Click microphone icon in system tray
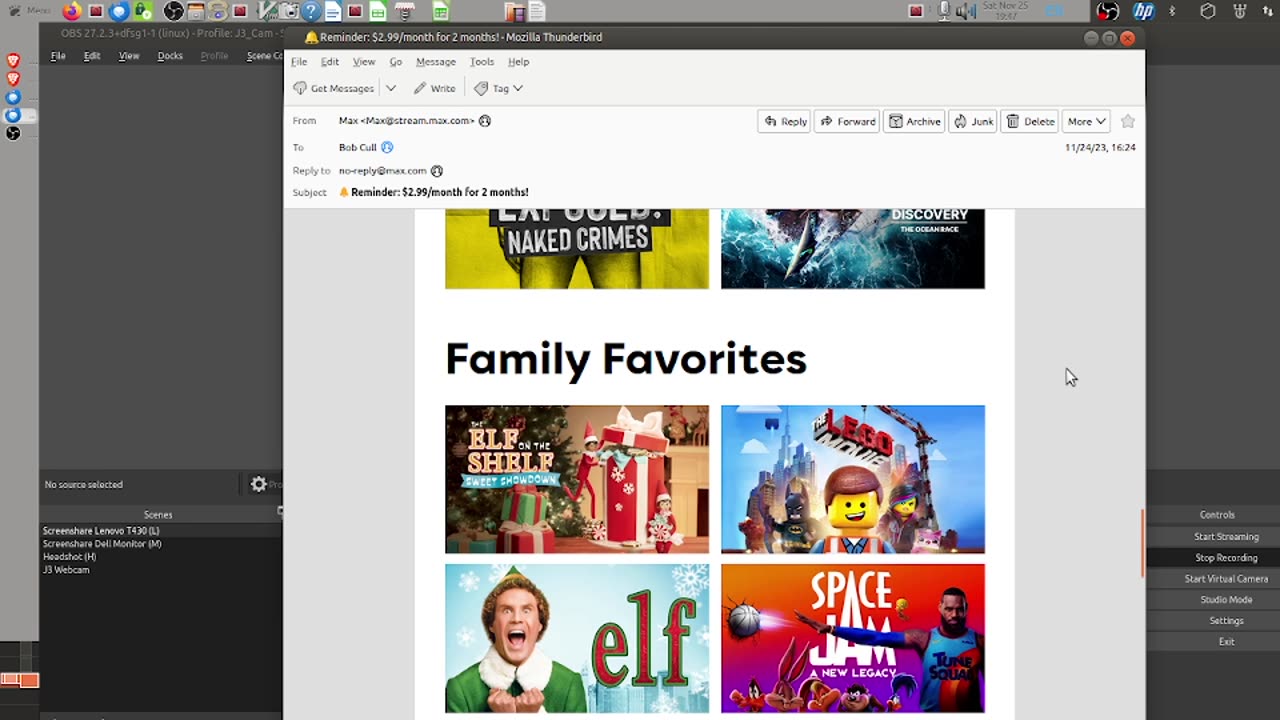This screenshot has height=720, width=1280. (x=944, y=11)
